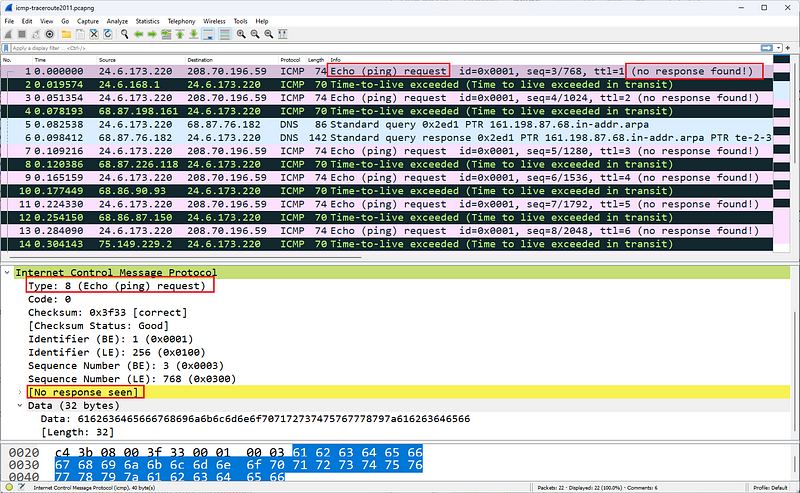Sort by the Source column header
The width and height of the screenshot is (800, 493).
pyautogui.click(x=140, y=60)
